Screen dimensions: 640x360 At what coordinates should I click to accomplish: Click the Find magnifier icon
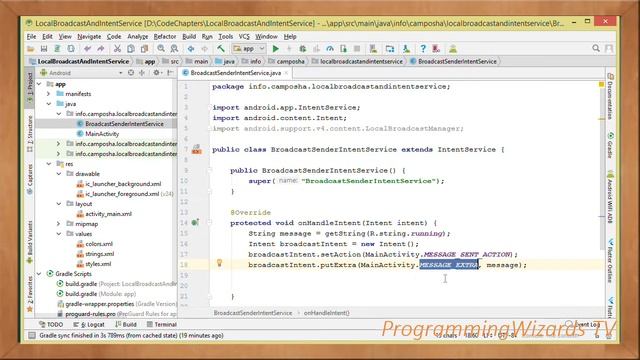pyautogui.click(x=161, y=49)
